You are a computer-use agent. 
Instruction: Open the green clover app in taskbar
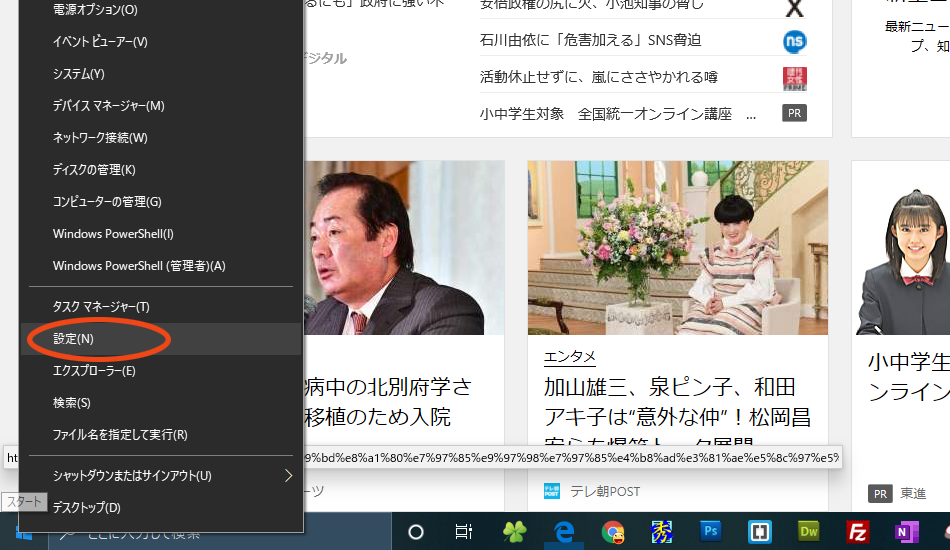click(x=514, y=532)
